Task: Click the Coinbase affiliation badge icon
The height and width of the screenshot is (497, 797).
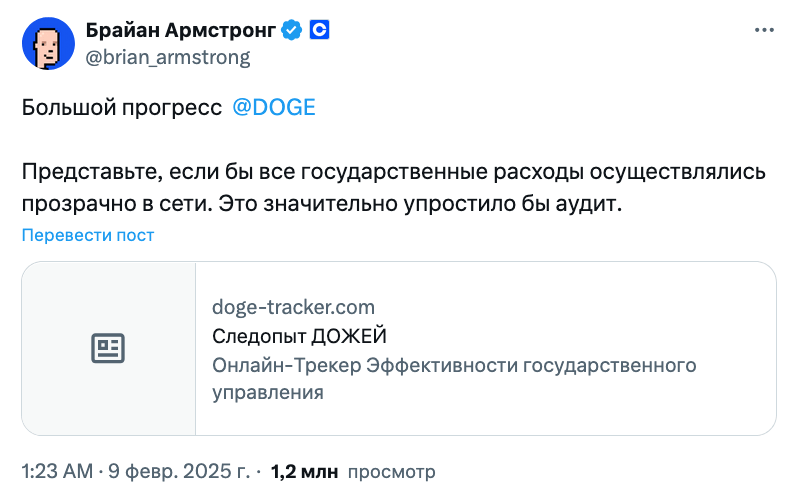Action: coord(319,30)
